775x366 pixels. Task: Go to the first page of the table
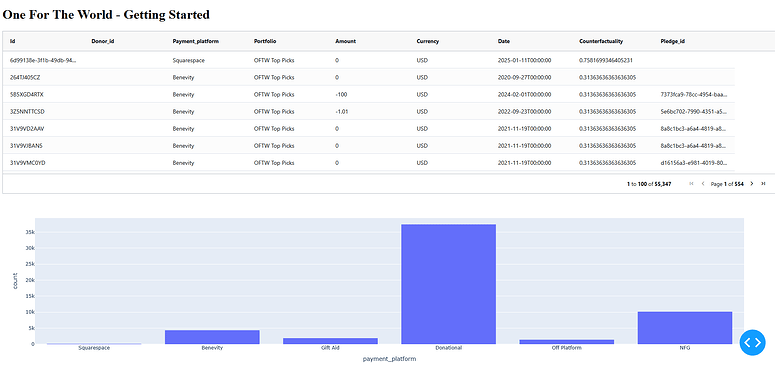[x=691, y=184]
